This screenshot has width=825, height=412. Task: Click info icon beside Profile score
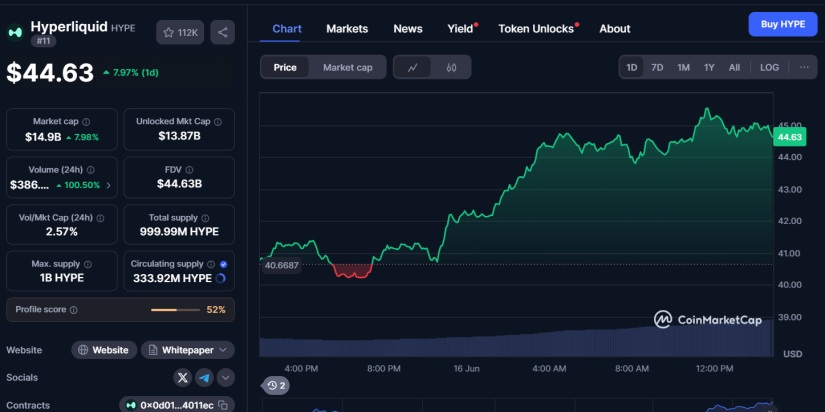pyautogui.click(x=74, y=310)
